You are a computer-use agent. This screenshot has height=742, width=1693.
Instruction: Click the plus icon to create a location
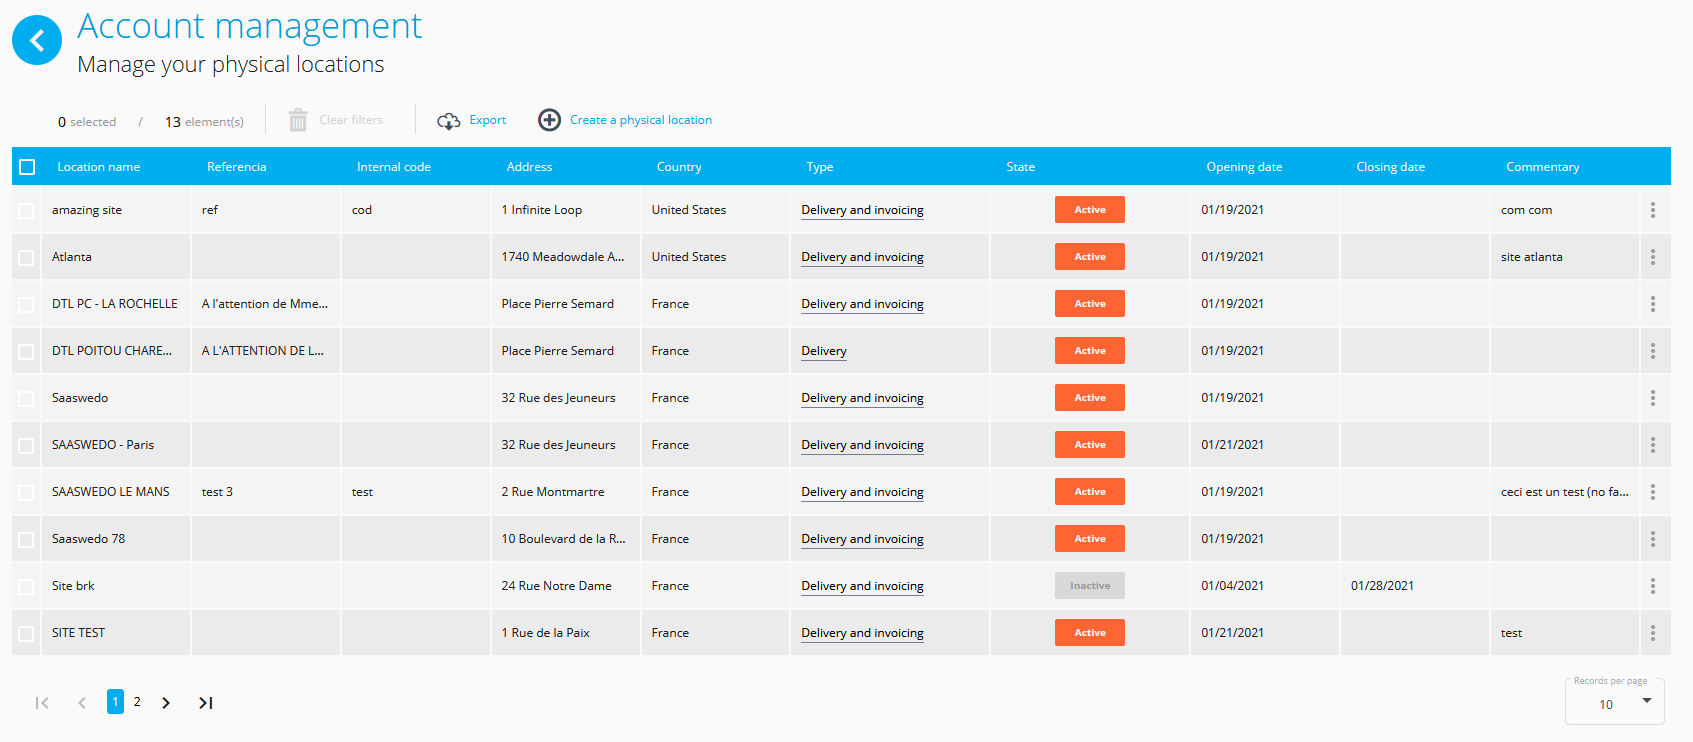[549, 120]
